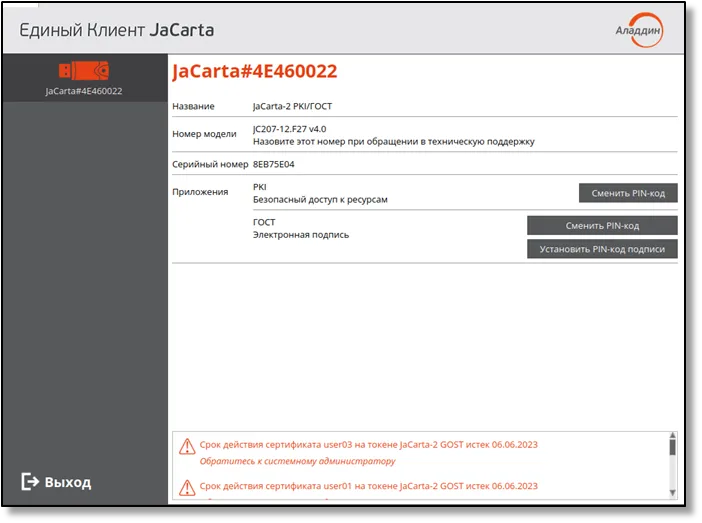
Task: Click the Выход exit arrow icon
Action: point(30,482)
